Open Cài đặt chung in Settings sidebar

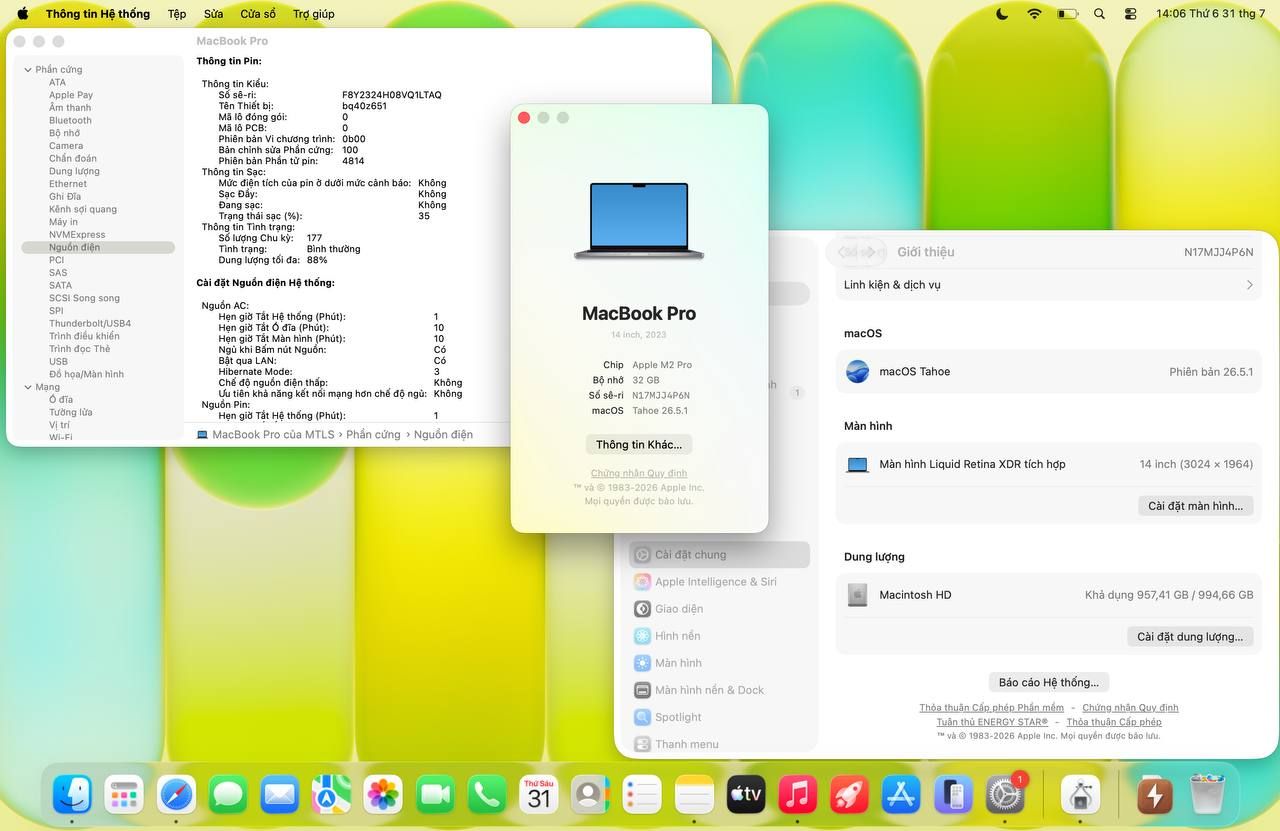click(719, 555)
